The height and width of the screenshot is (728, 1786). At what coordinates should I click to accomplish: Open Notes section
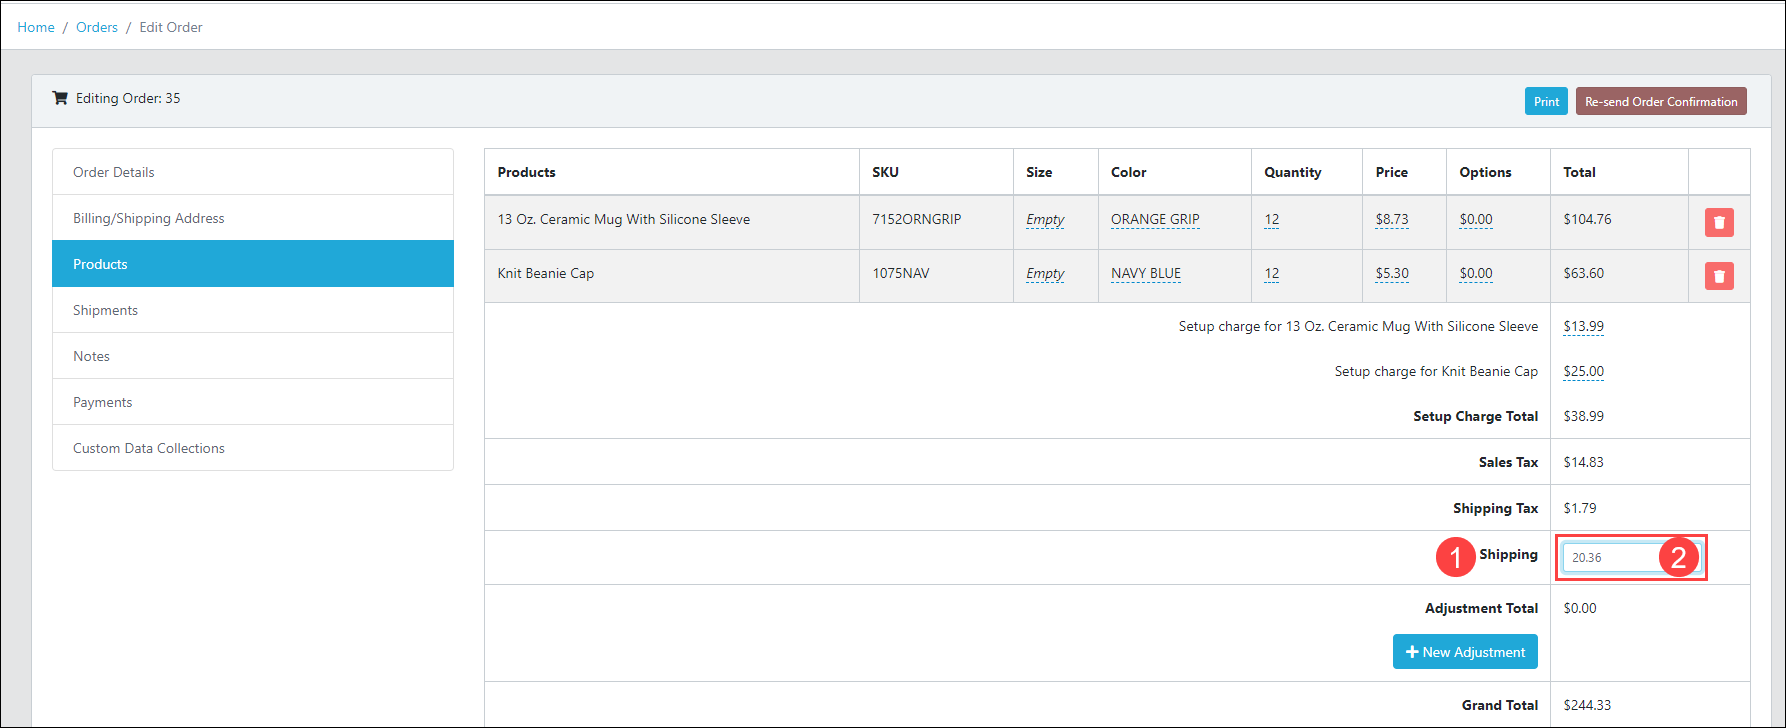[x=253, y=356]
